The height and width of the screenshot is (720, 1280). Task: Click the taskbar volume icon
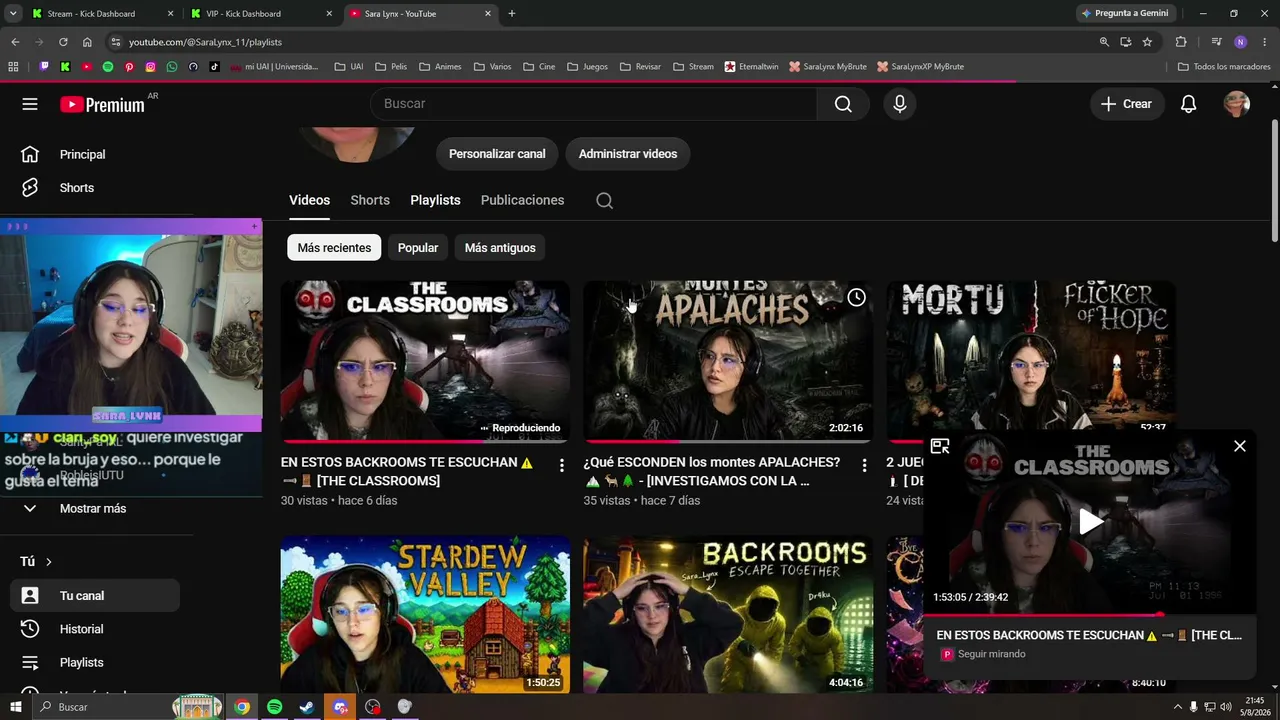pyautogui.click(x=1226, y=707)
